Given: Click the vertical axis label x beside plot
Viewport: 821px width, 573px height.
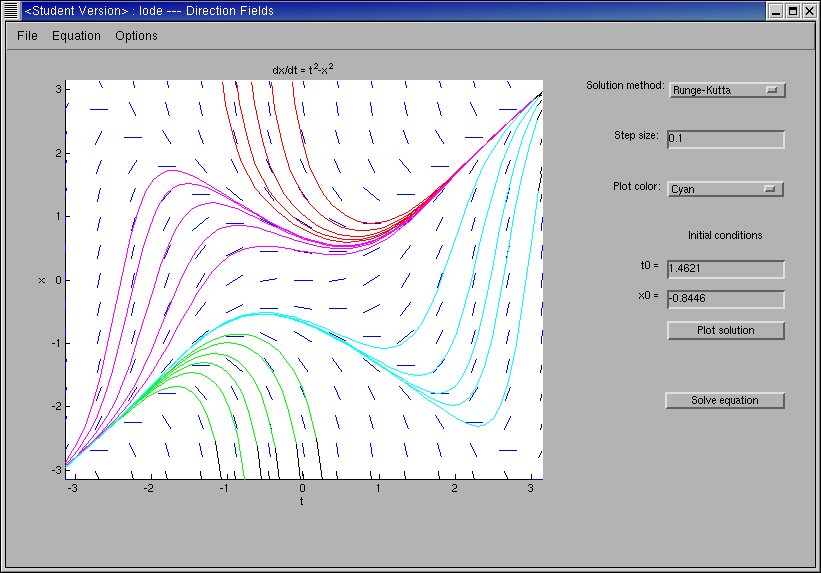Looking at the screenshot, I should click(x=42, y=280).
